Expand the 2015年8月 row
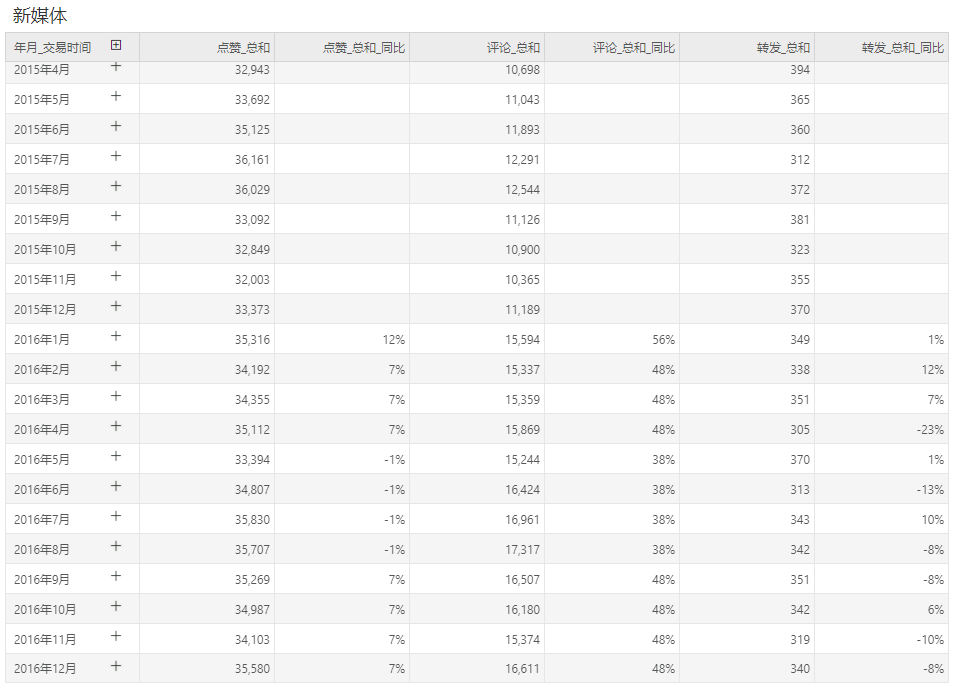Screen dimensions: 958x691 (x=115, y=186)
